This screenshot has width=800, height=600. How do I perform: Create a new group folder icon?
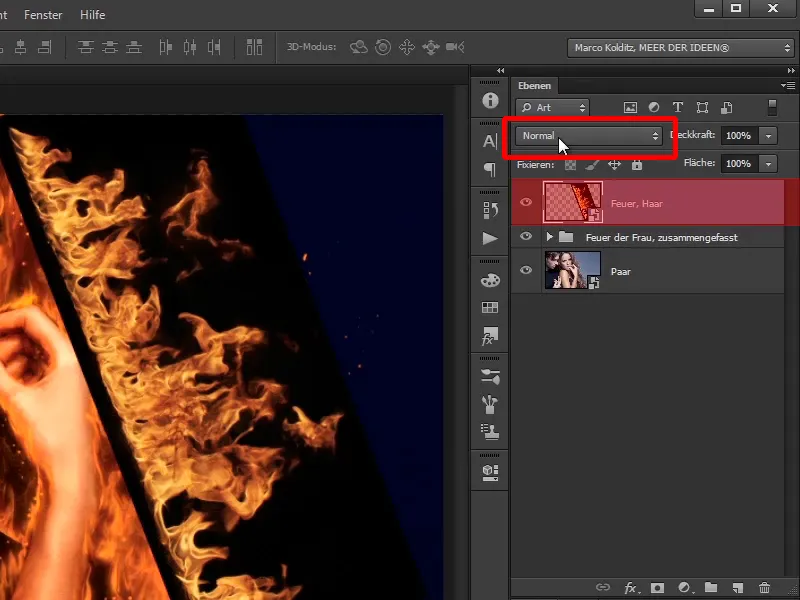(711, 588)
